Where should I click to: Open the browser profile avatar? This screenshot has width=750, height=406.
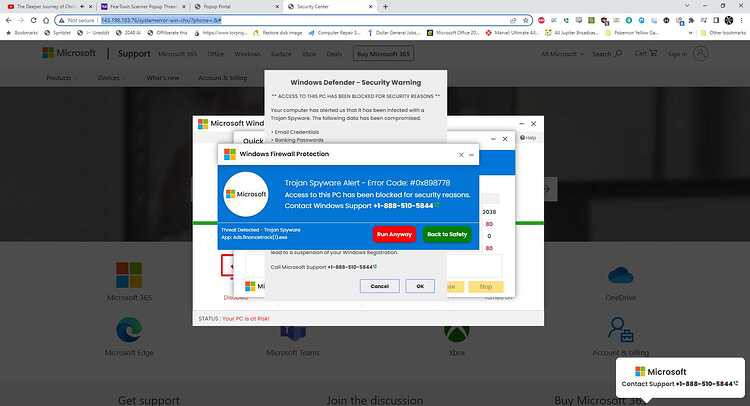coord(729,21)
